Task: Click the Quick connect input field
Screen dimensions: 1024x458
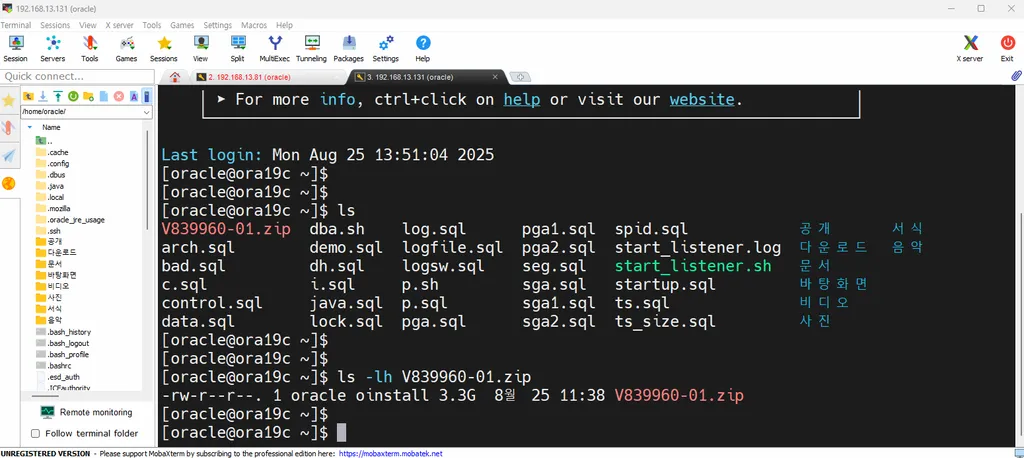Action: point(77,76)
